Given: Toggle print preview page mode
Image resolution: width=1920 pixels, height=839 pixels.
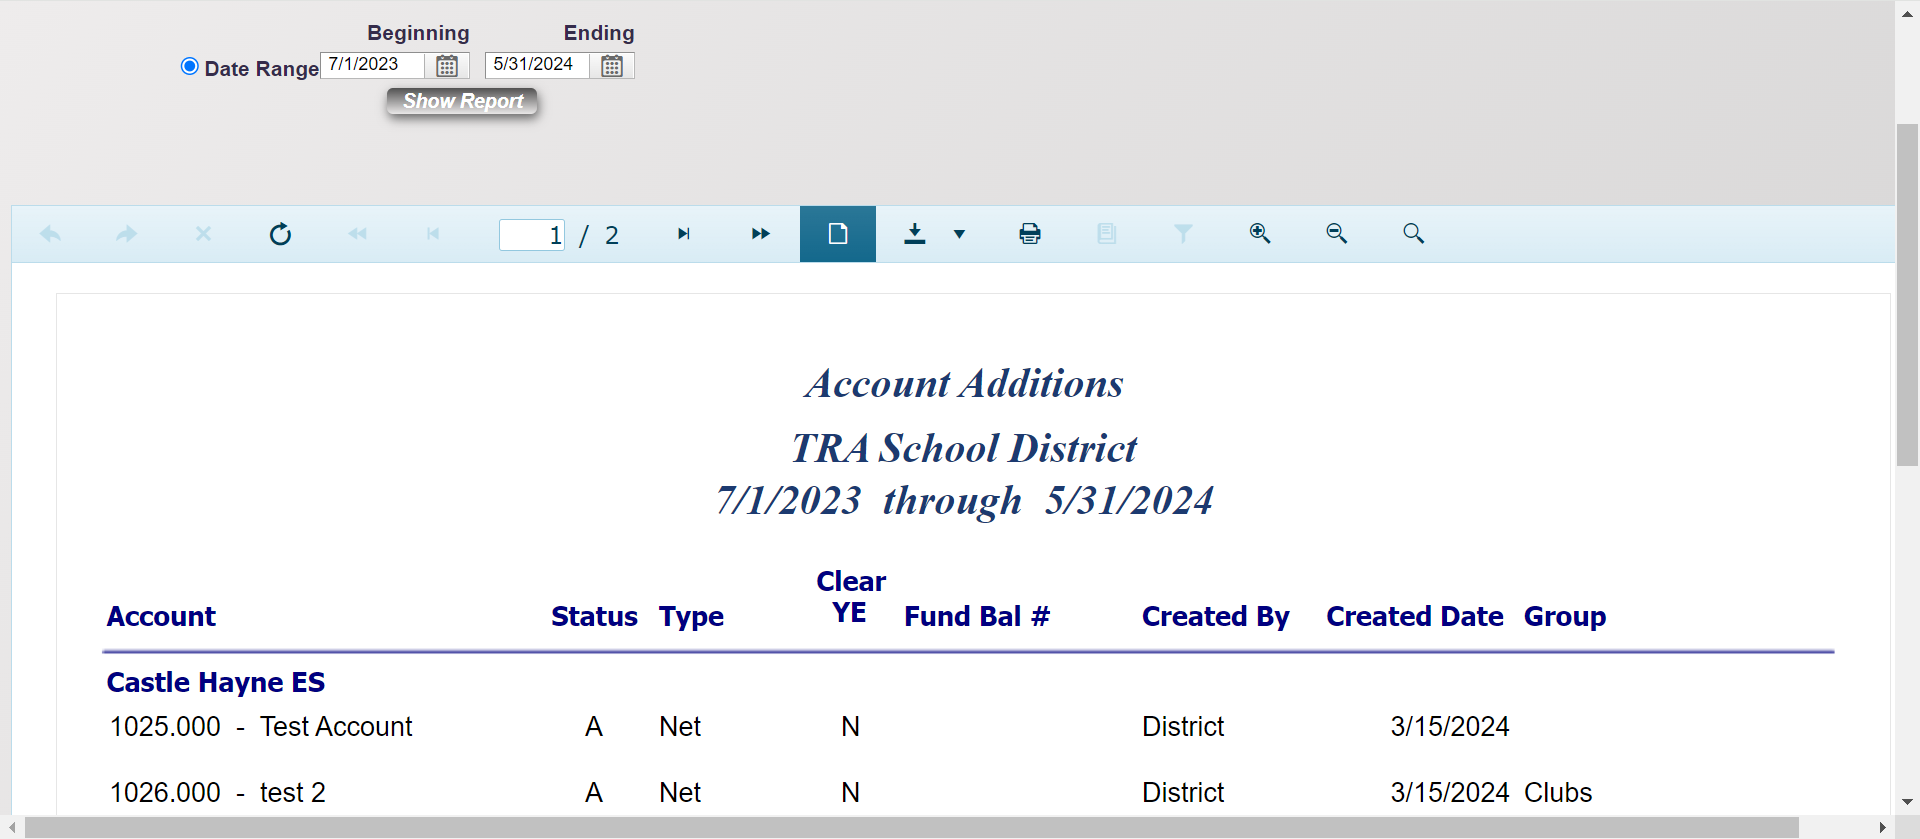Looking at the screenshot, I should [838, 234].
